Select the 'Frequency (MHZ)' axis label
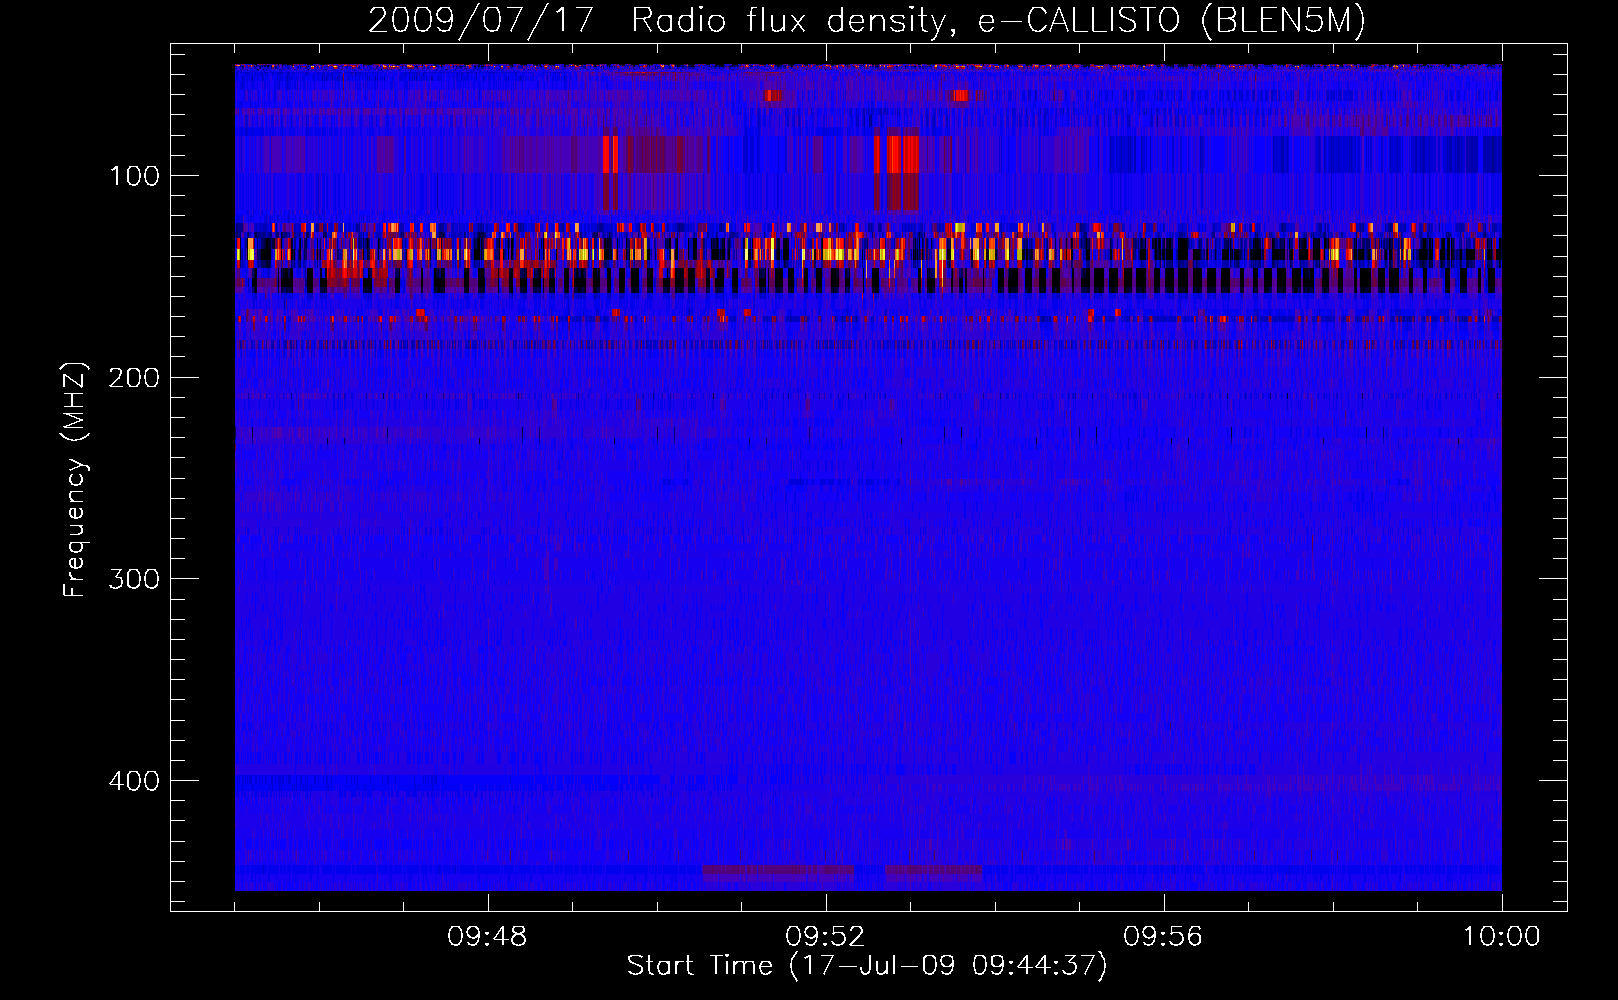The width and height of the screenshot is (1618, 1000). [x=75, y=479]
